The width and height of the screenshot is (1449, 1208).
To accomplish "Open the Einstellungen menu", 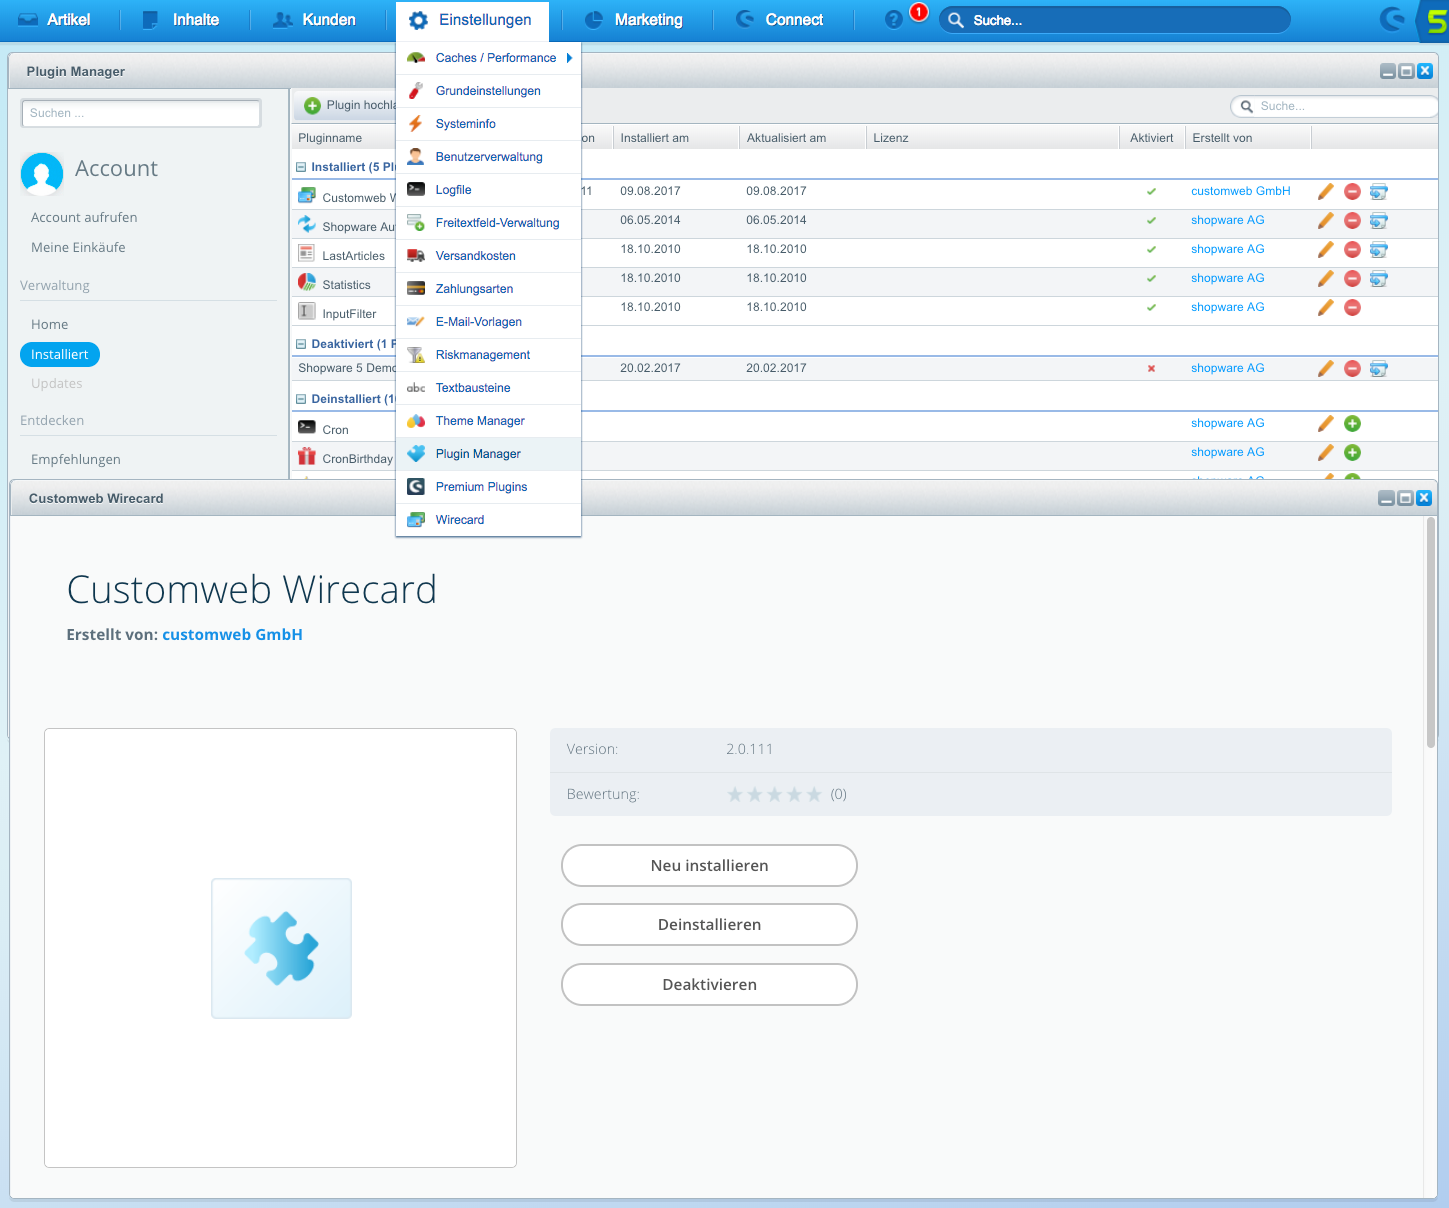I will (472, 20).
